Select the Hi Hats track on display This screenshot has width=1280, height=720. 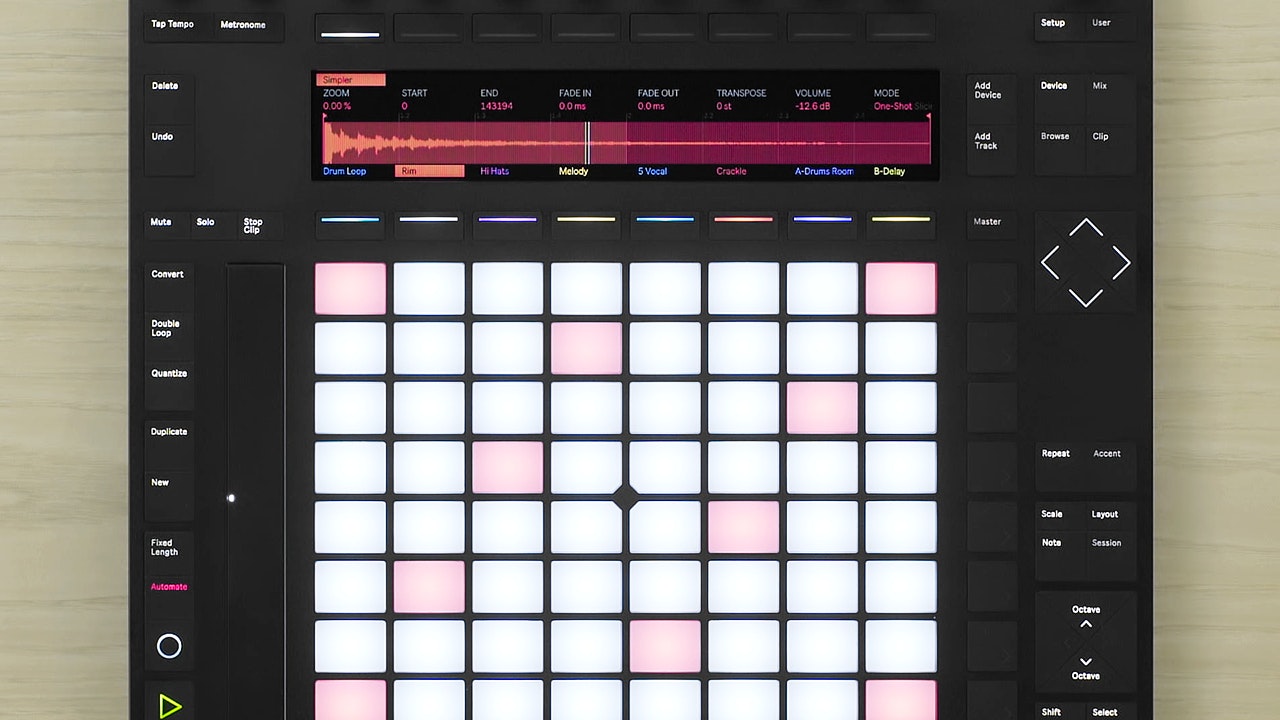click(x=494, y=171)
